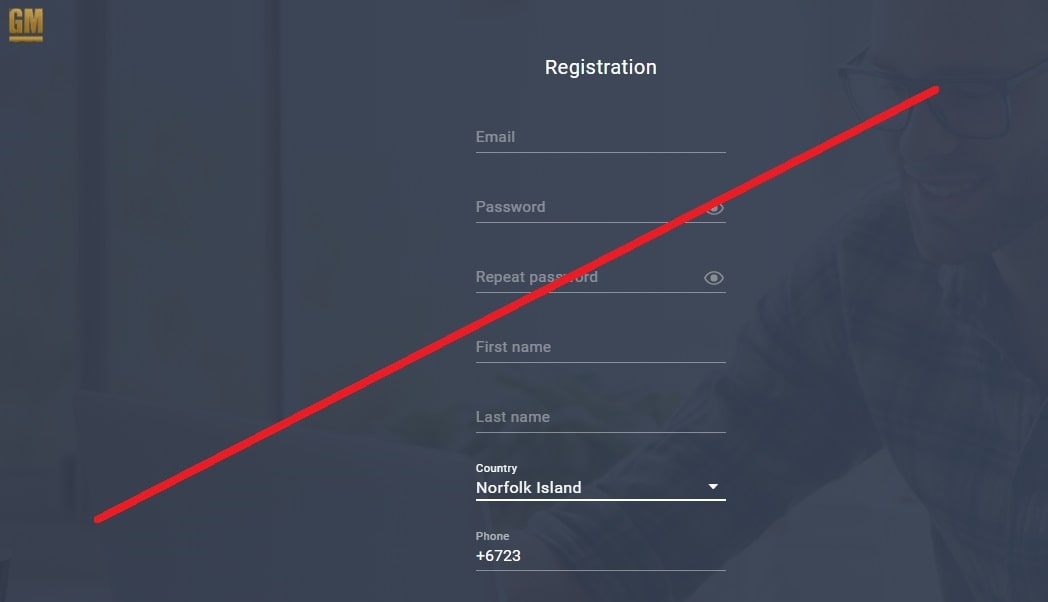Open the Norfolk Island country selector
The image size is (1048, 602).
pyautogui.click(x=600, y=488)
